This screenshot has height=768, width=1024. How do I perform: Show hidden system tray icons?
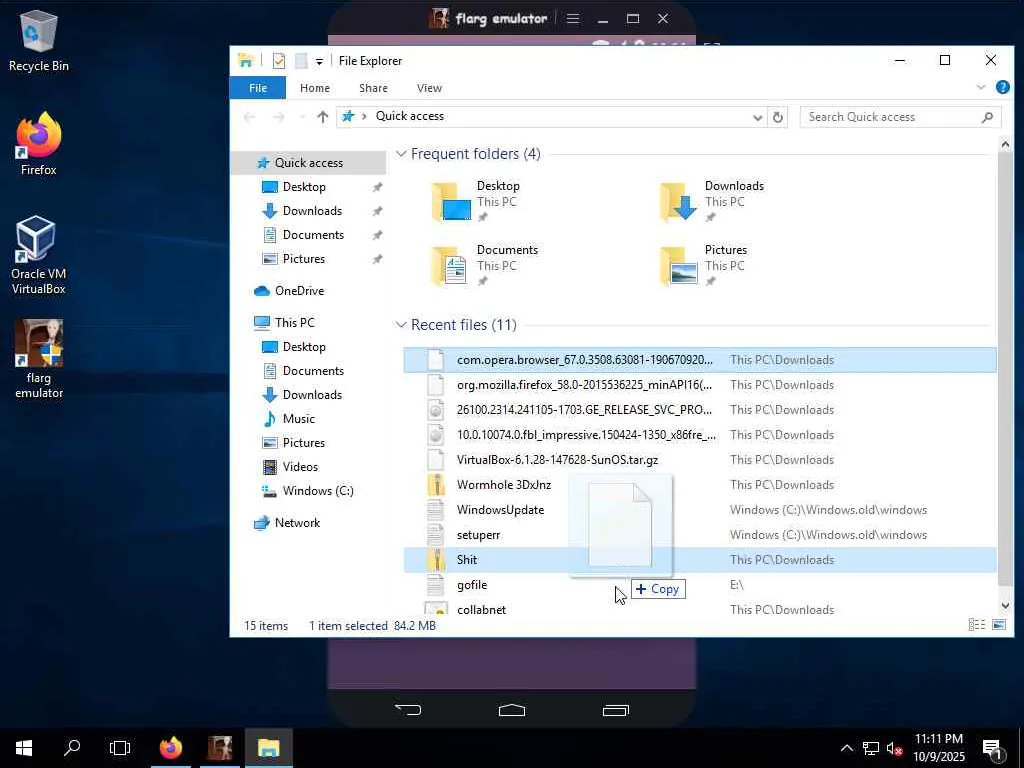pos(846,748)
